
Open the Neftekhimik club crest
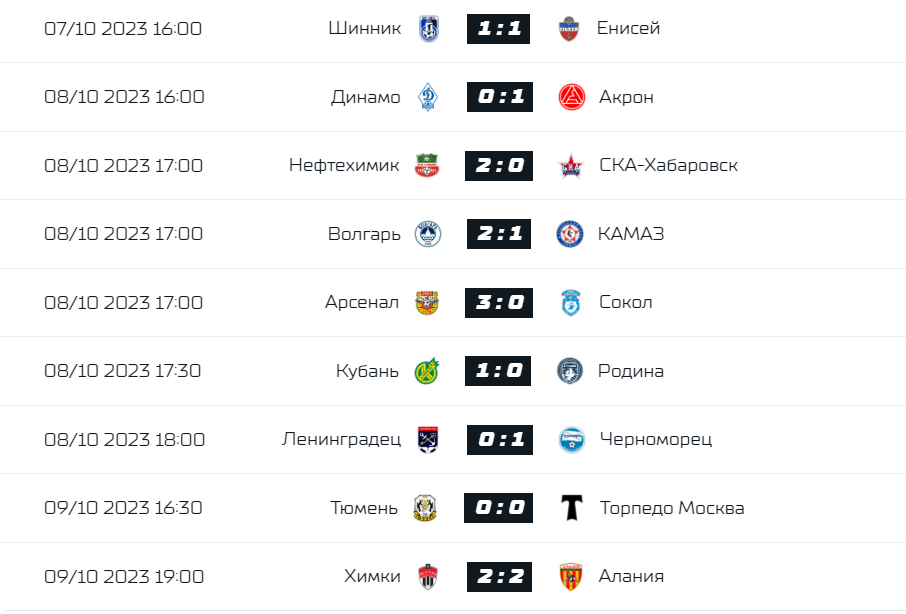[427, 165]
